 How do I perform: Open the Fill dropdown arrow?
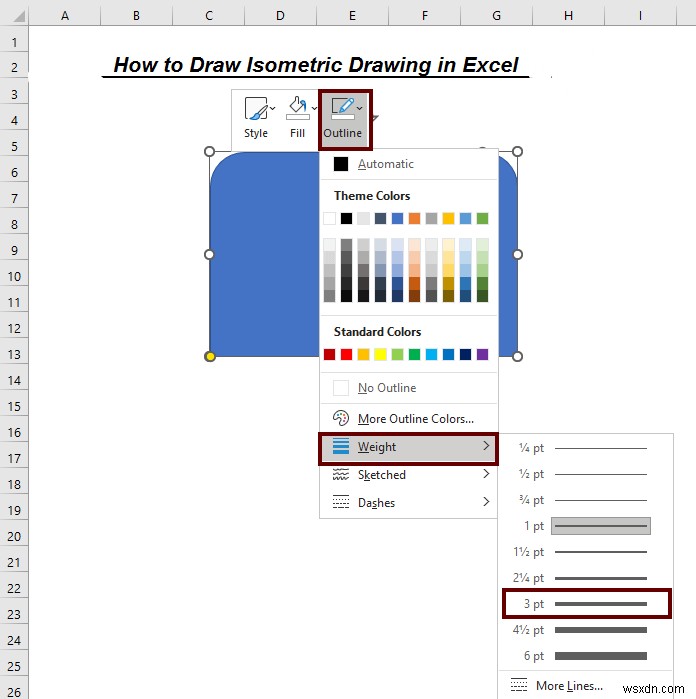coord(314,108)
